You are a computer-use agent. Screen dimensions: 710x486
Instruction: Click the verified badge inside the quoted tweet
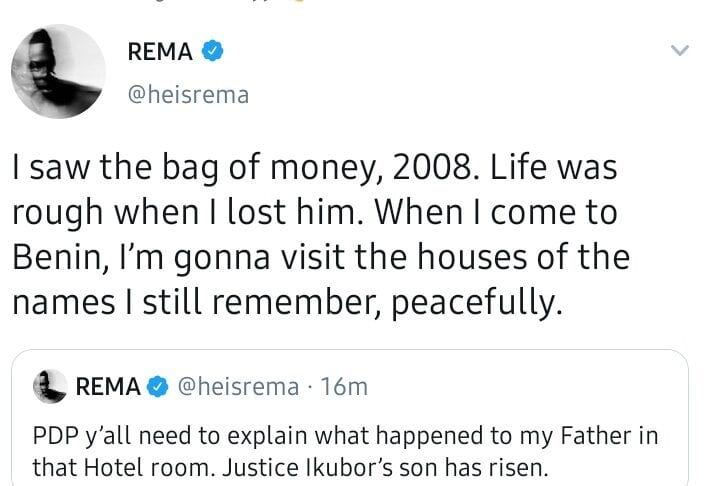click(x=157, y=387)
